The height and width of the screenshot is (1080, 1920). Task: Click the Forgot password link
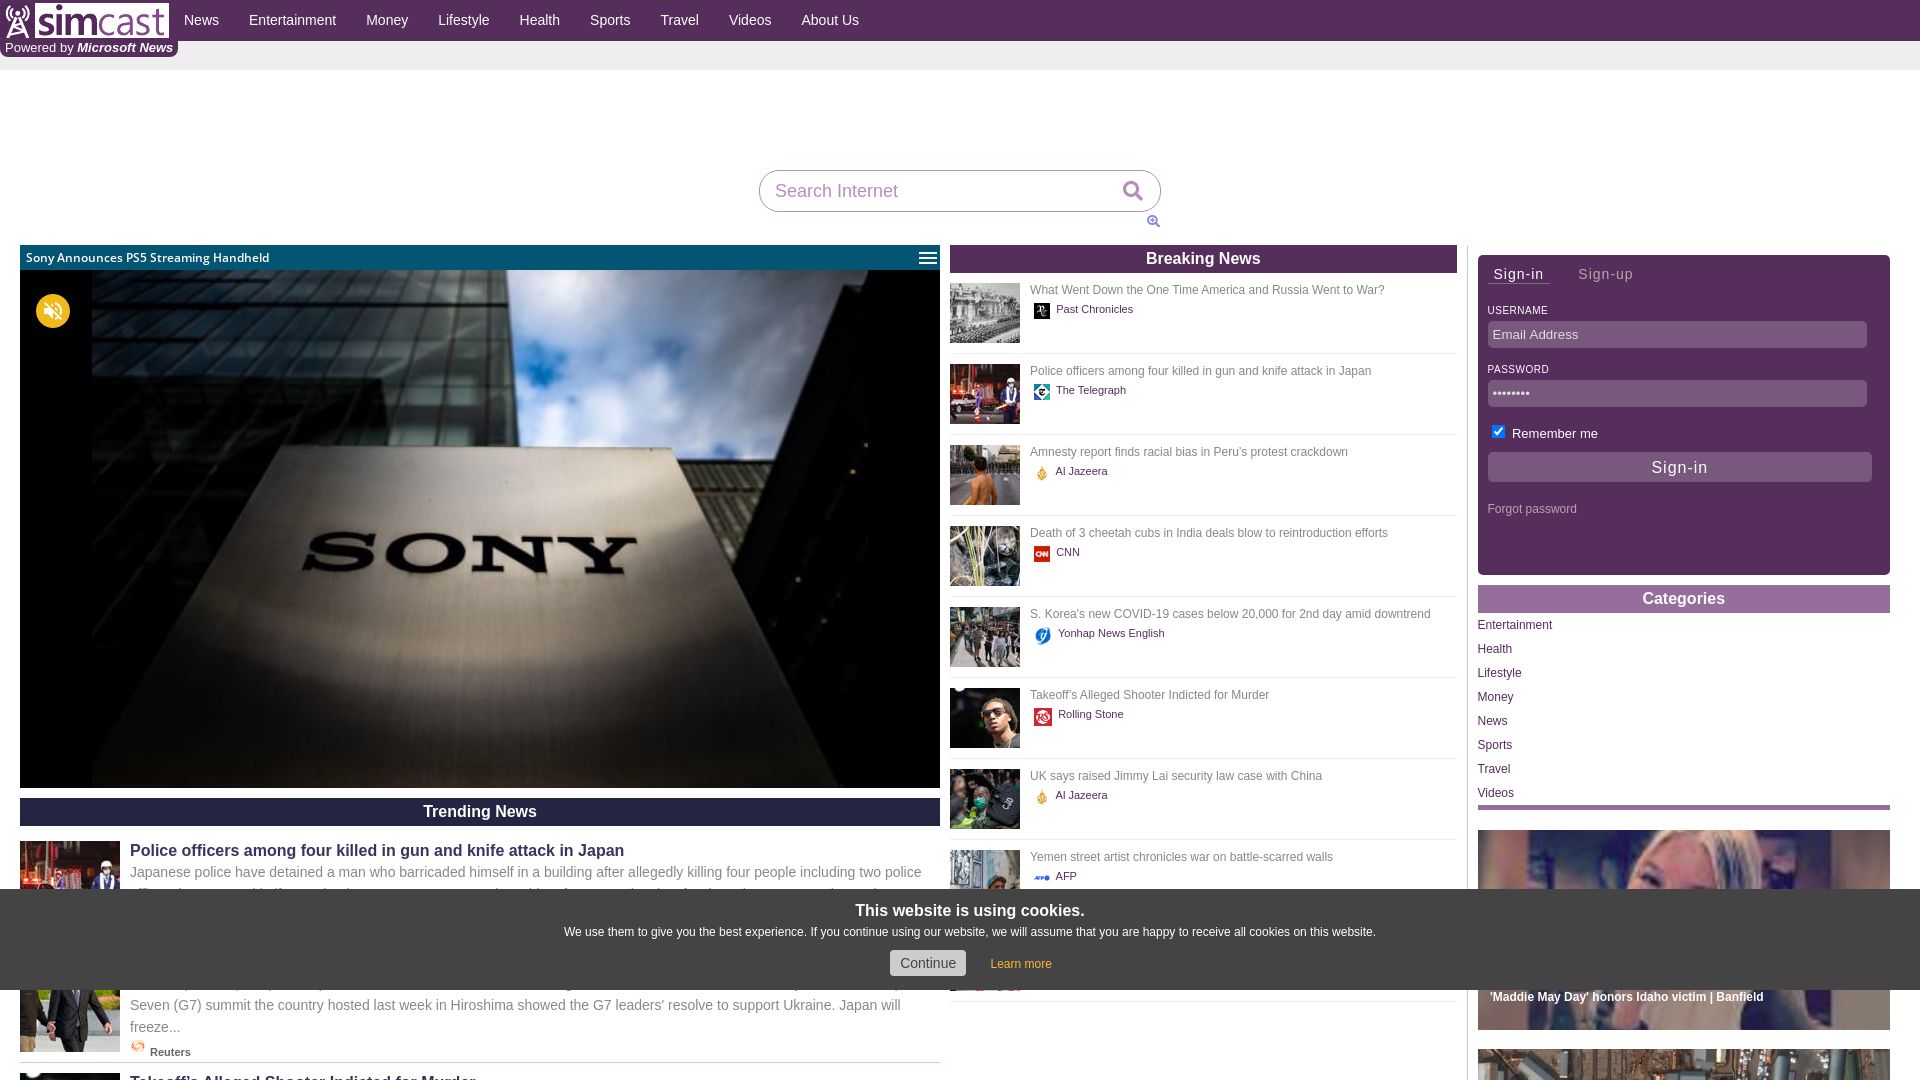tap(1532, 509)
